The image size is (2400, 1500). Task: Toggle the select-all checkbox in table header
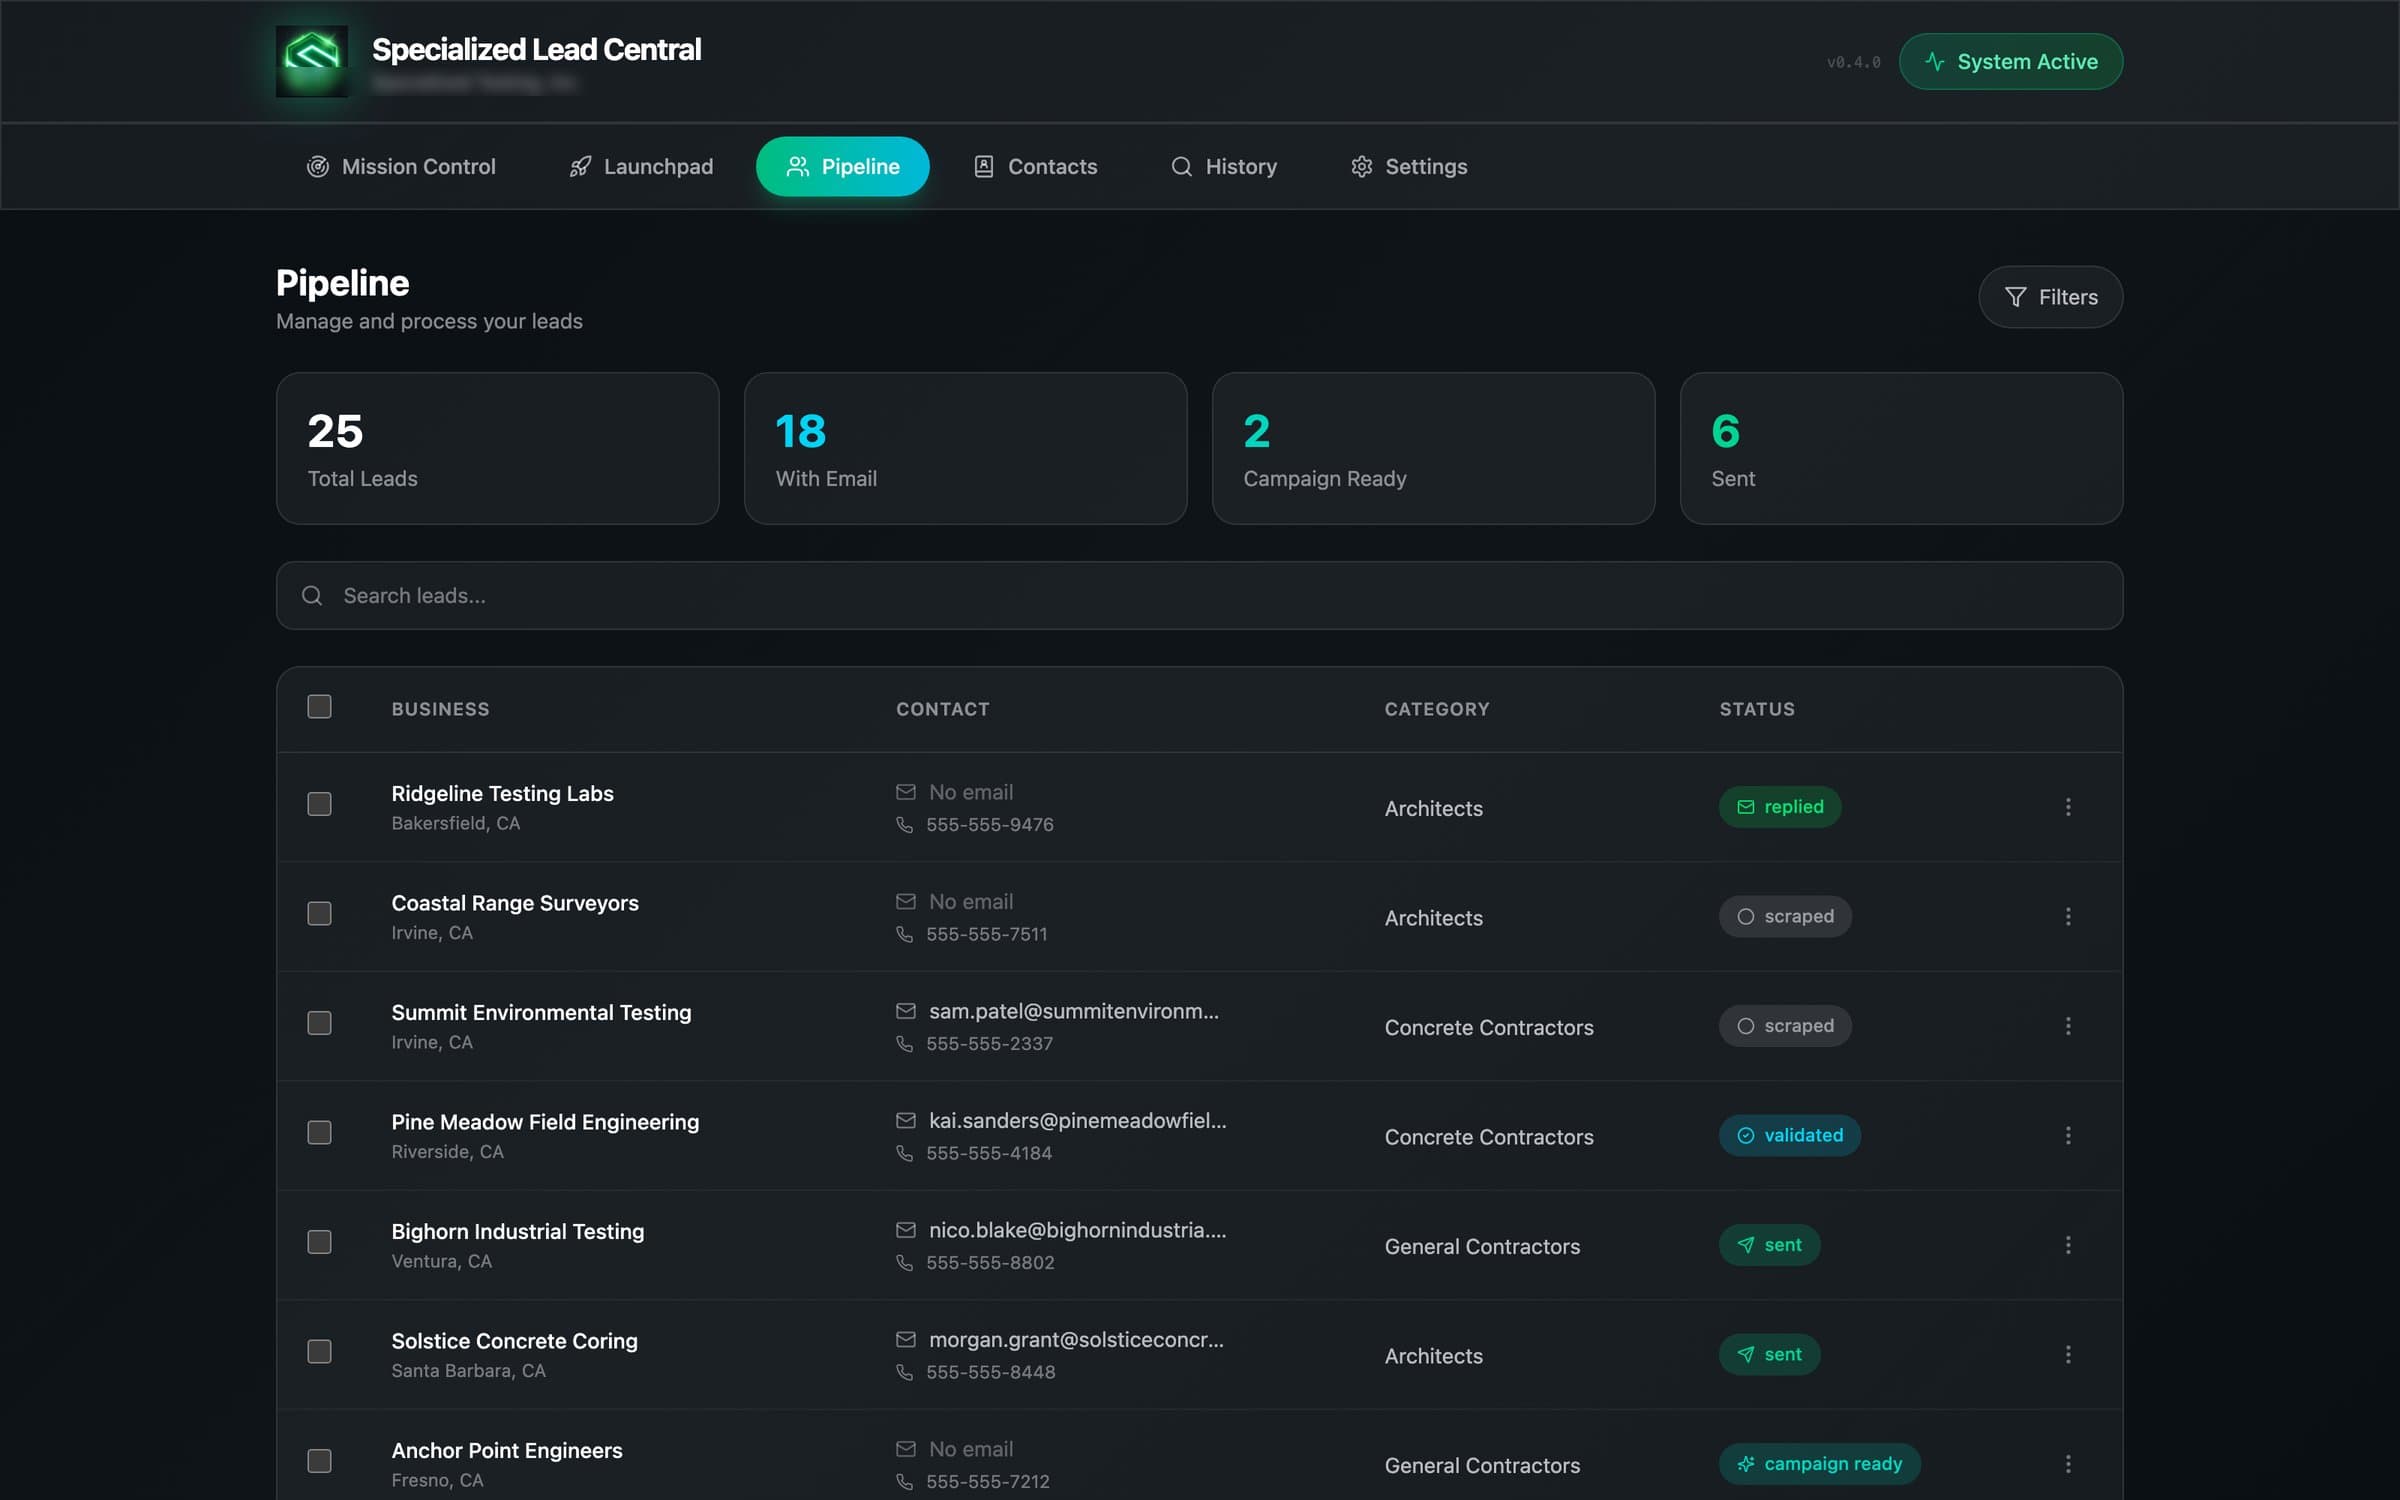[319, 707]
